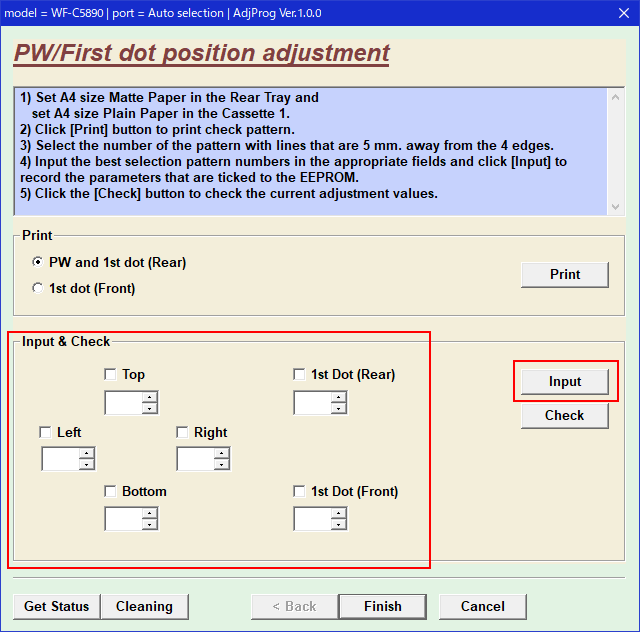Select 1st dot (Front) radio button

[38, 288]
